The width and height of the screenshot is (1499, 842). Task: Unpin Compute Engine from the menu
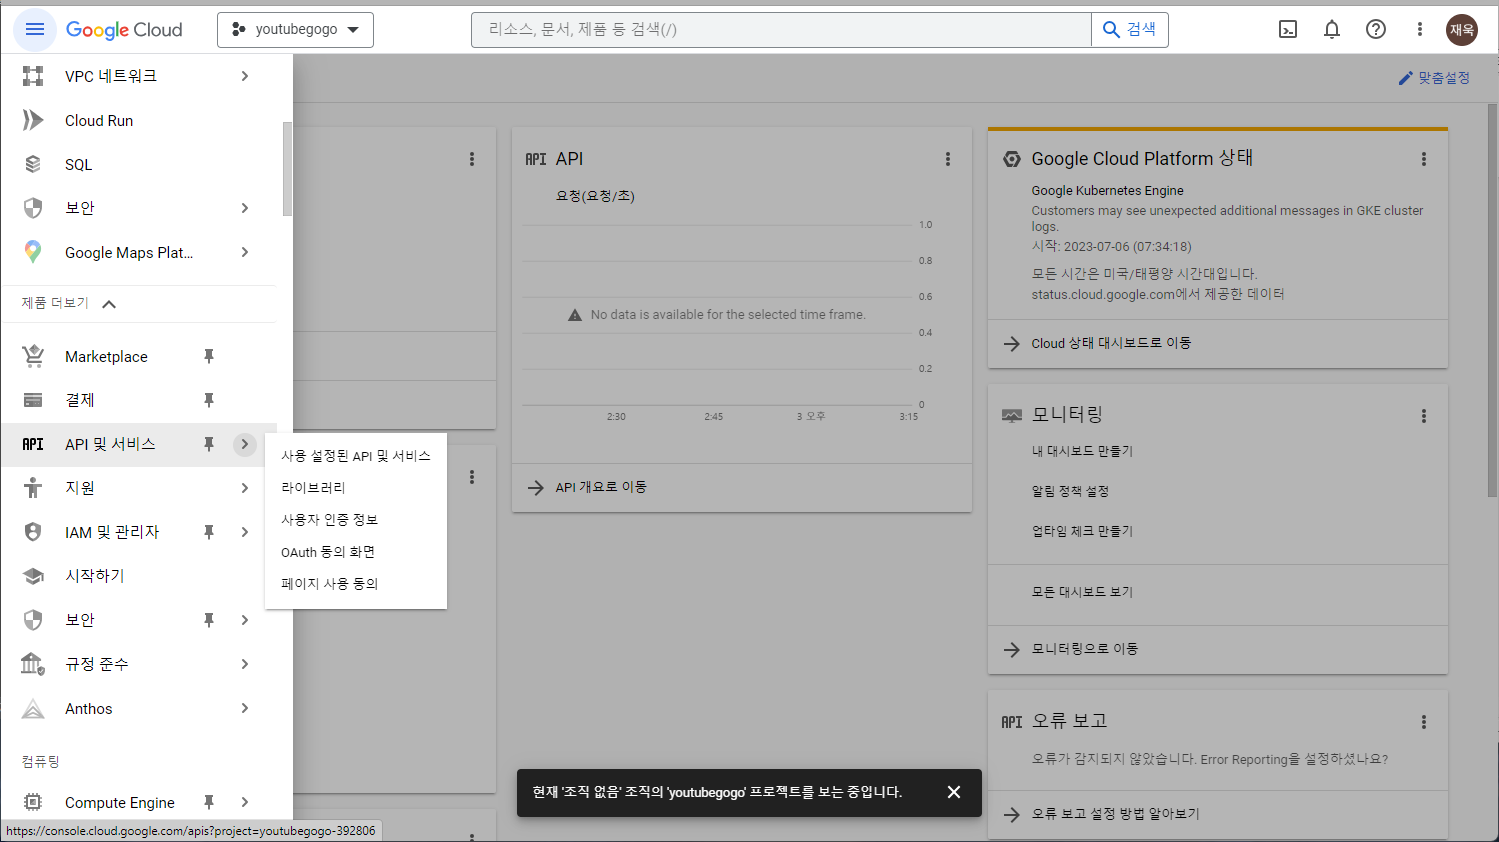(x=209, y=802)
